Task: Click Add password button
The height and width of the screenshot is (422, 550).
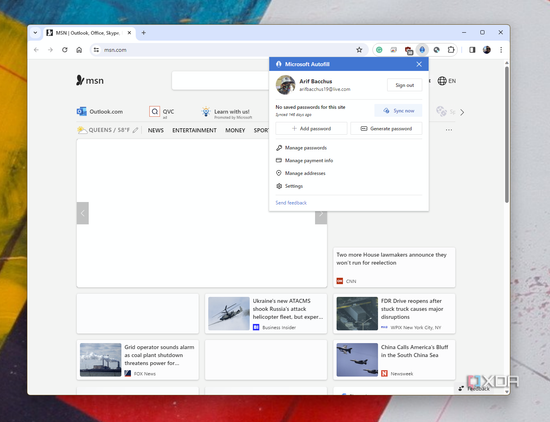Action: point(311,129)
